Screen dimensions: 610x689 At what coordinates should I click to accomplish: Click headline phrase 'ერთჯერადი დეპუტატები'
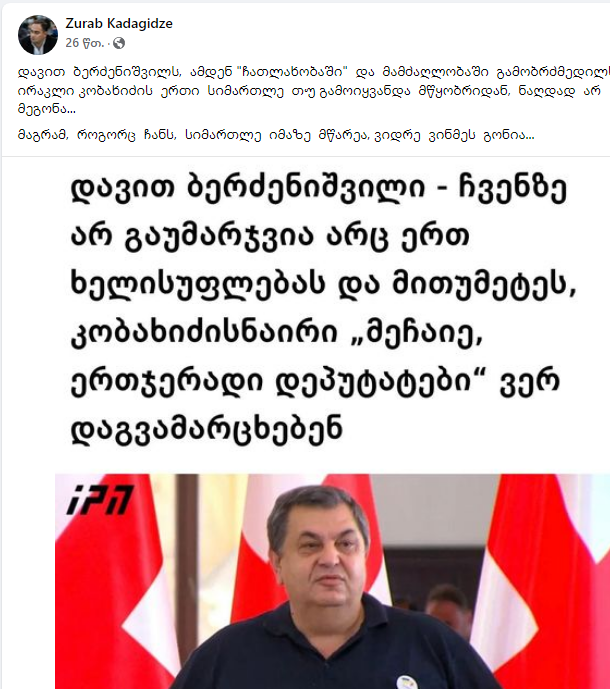[x=275, y=382]
